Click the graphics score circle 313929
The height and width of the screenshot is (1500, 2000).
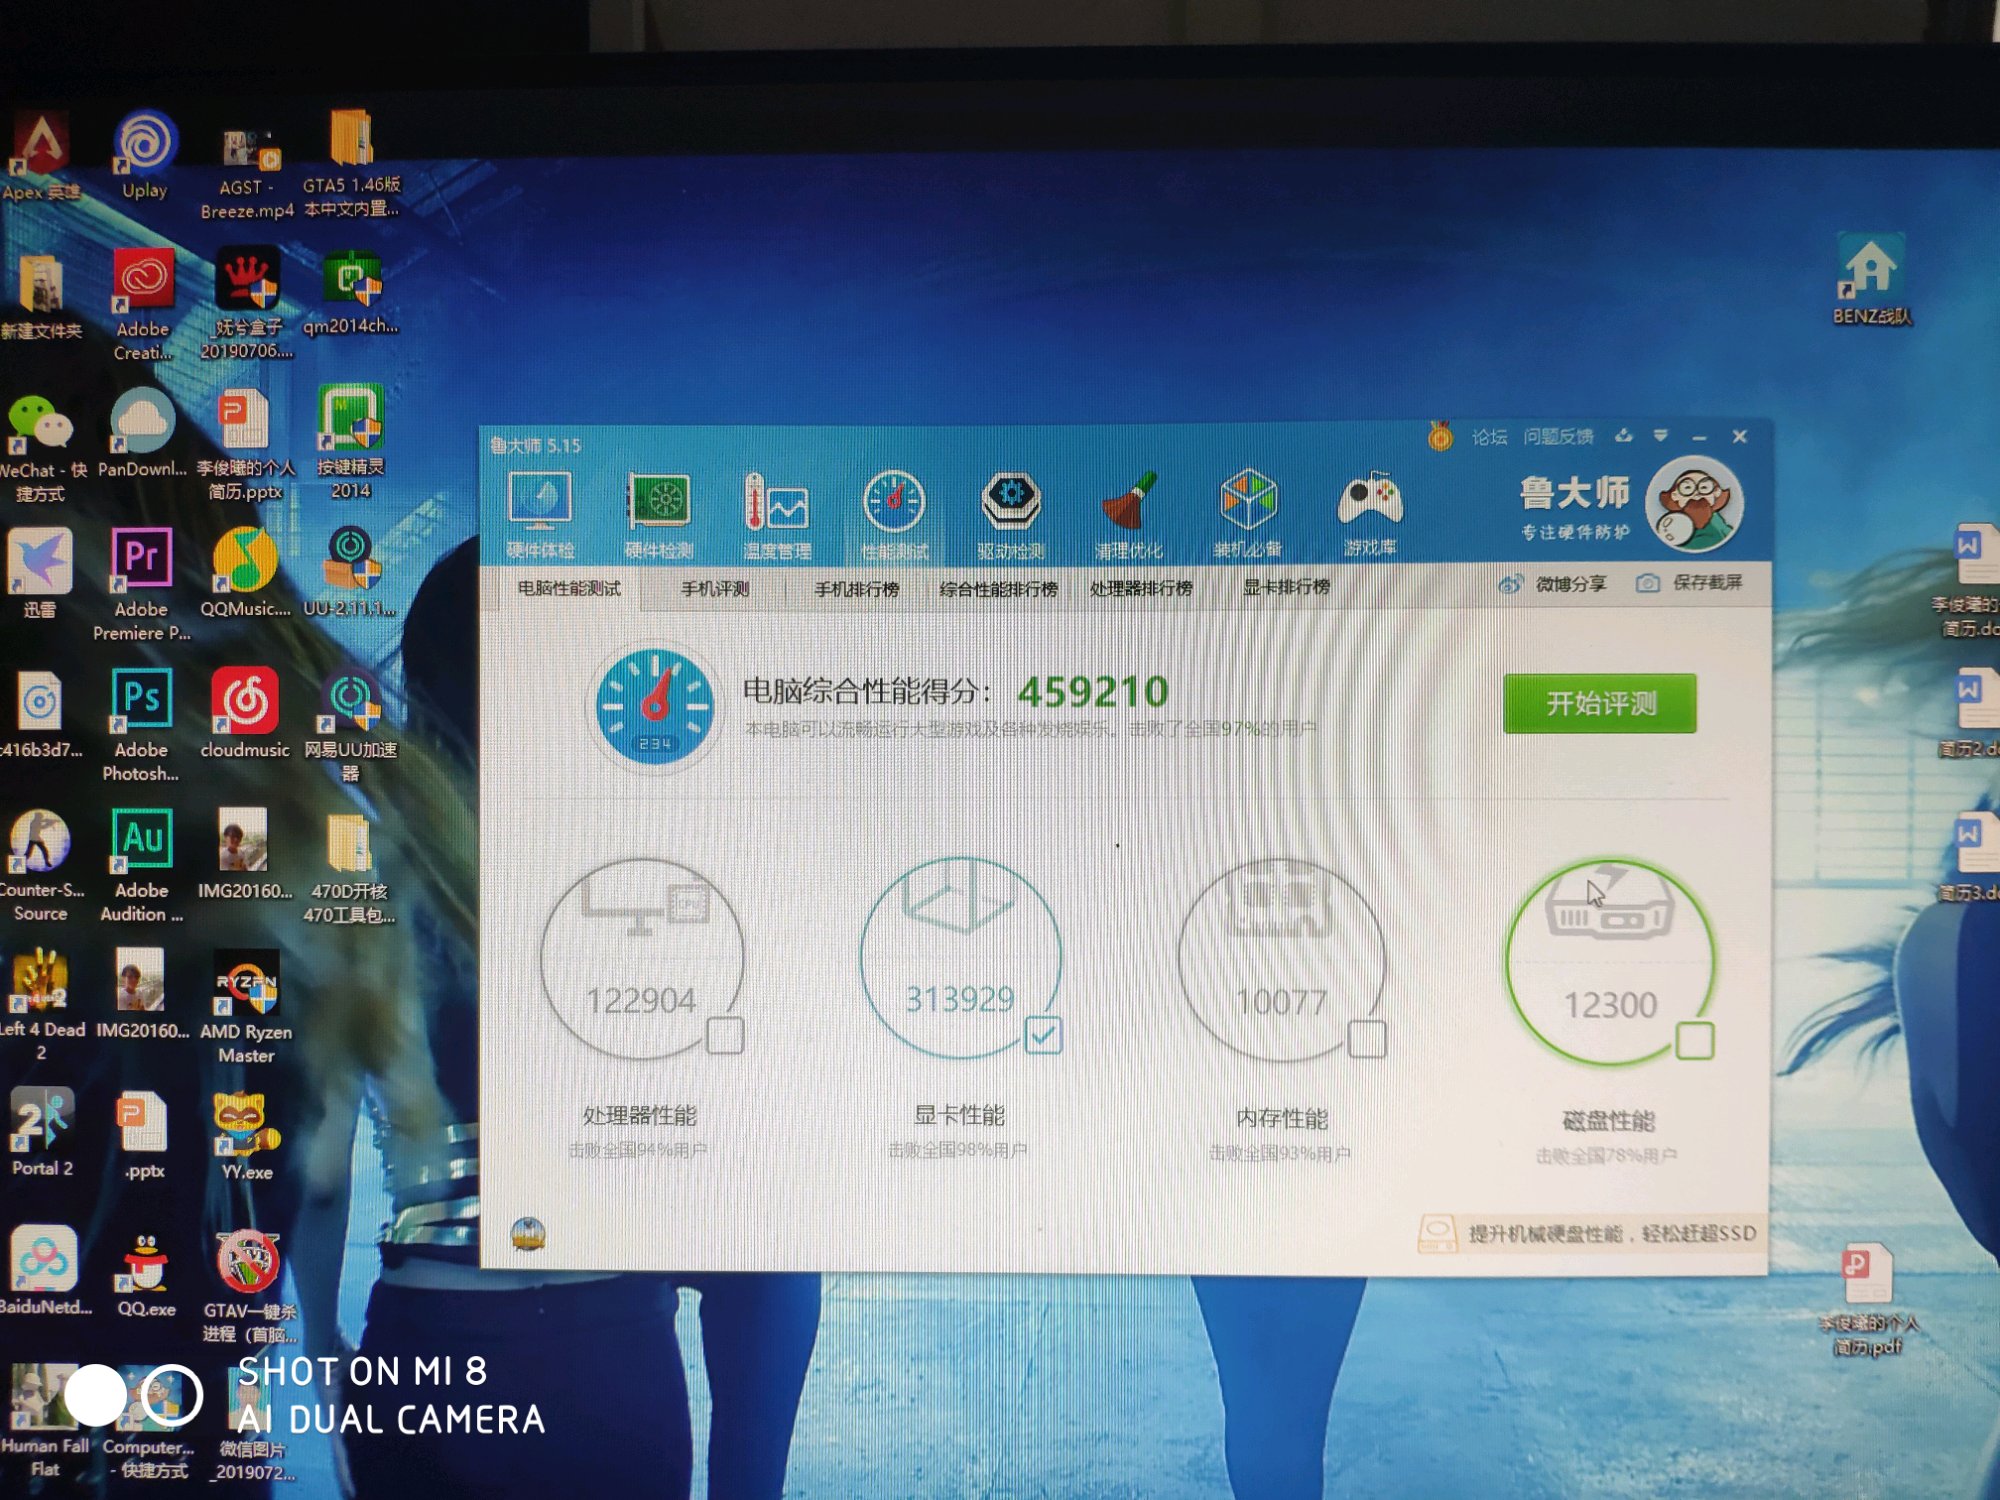pos(961,957)
